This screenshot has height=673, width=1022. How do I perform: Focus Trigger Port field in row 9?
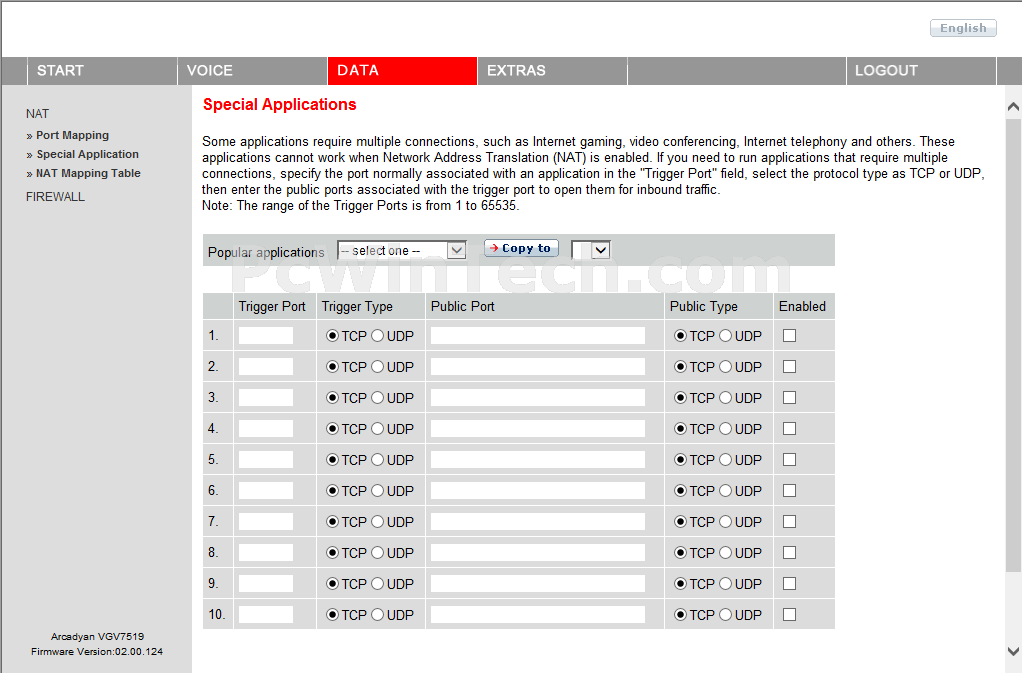(266, 584)
